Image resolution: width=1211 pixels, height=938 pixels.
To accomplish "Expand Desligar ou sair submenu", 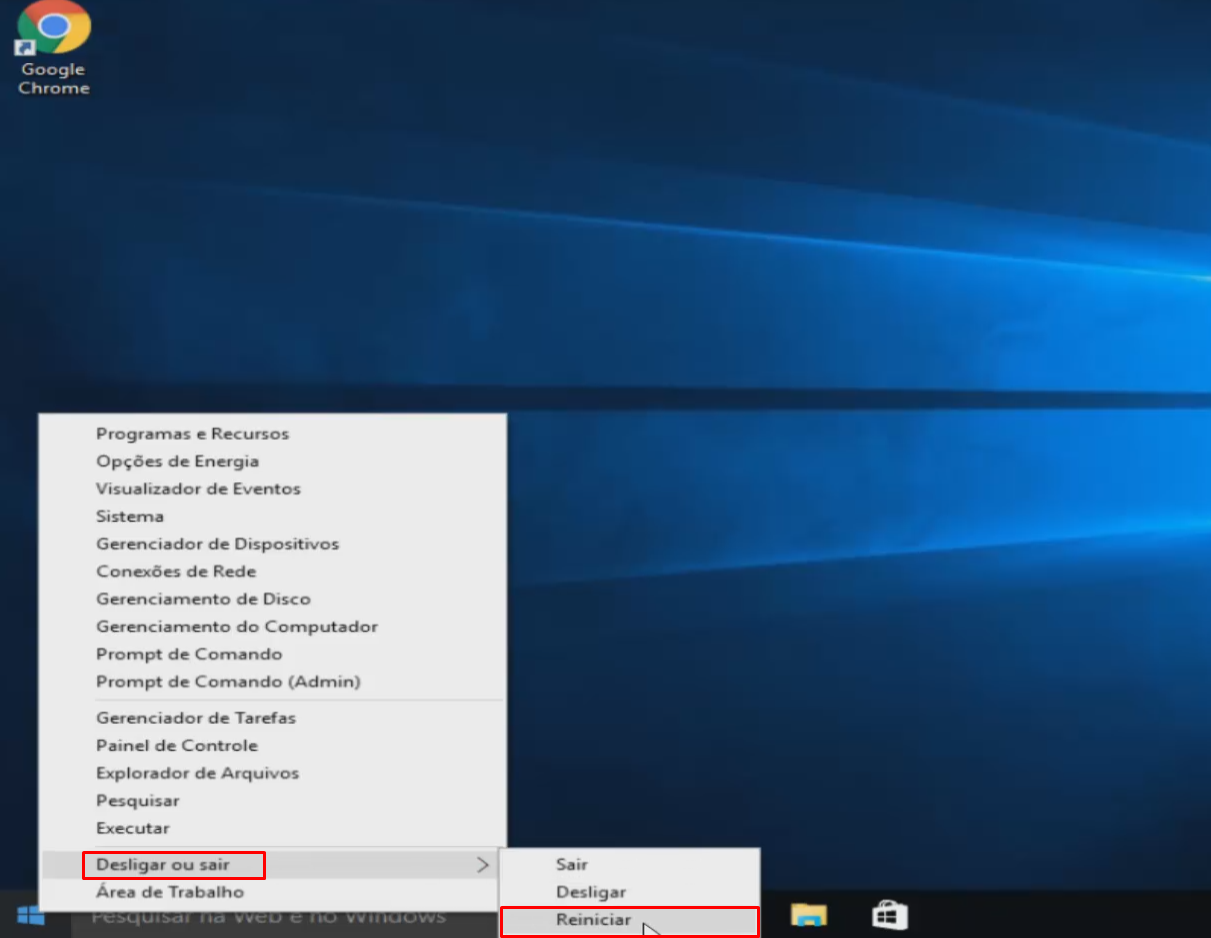I will 272,864.
